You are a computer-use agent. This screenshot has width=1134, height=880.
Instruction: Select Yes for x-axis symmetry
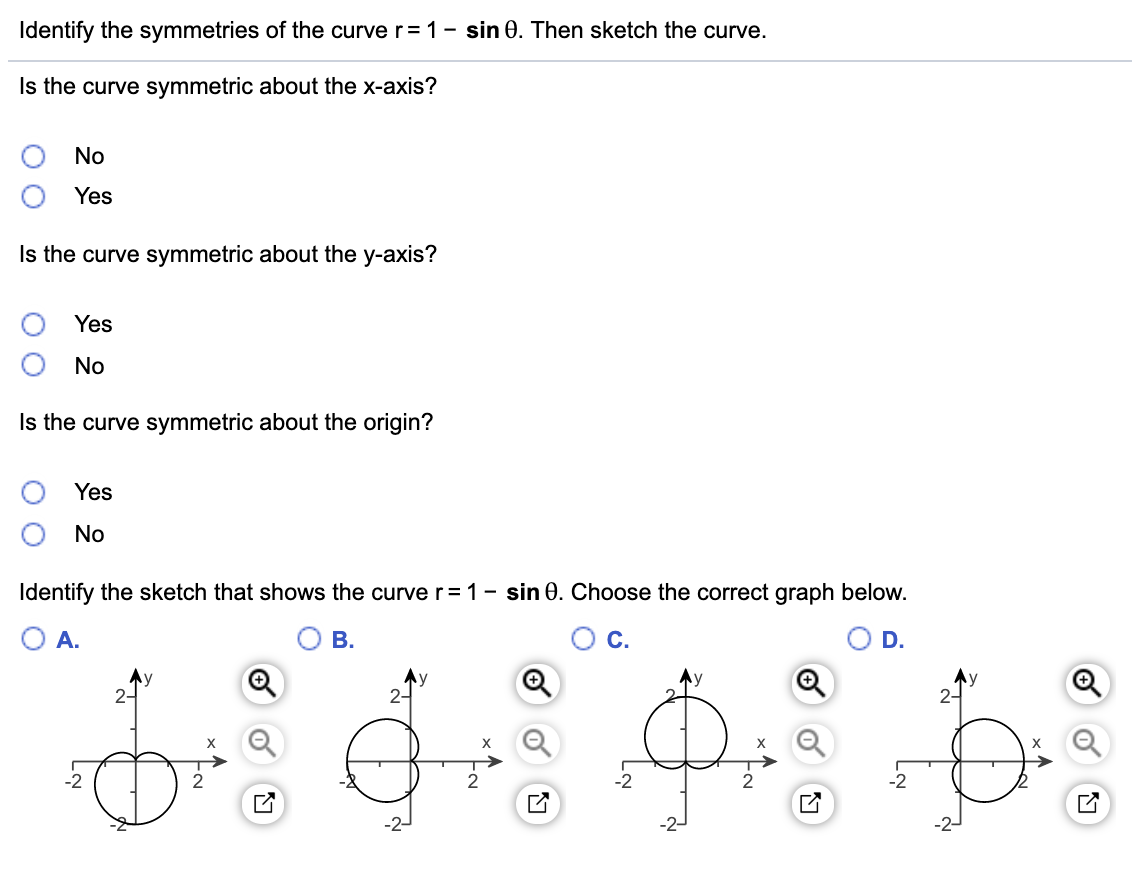(33, 196)
